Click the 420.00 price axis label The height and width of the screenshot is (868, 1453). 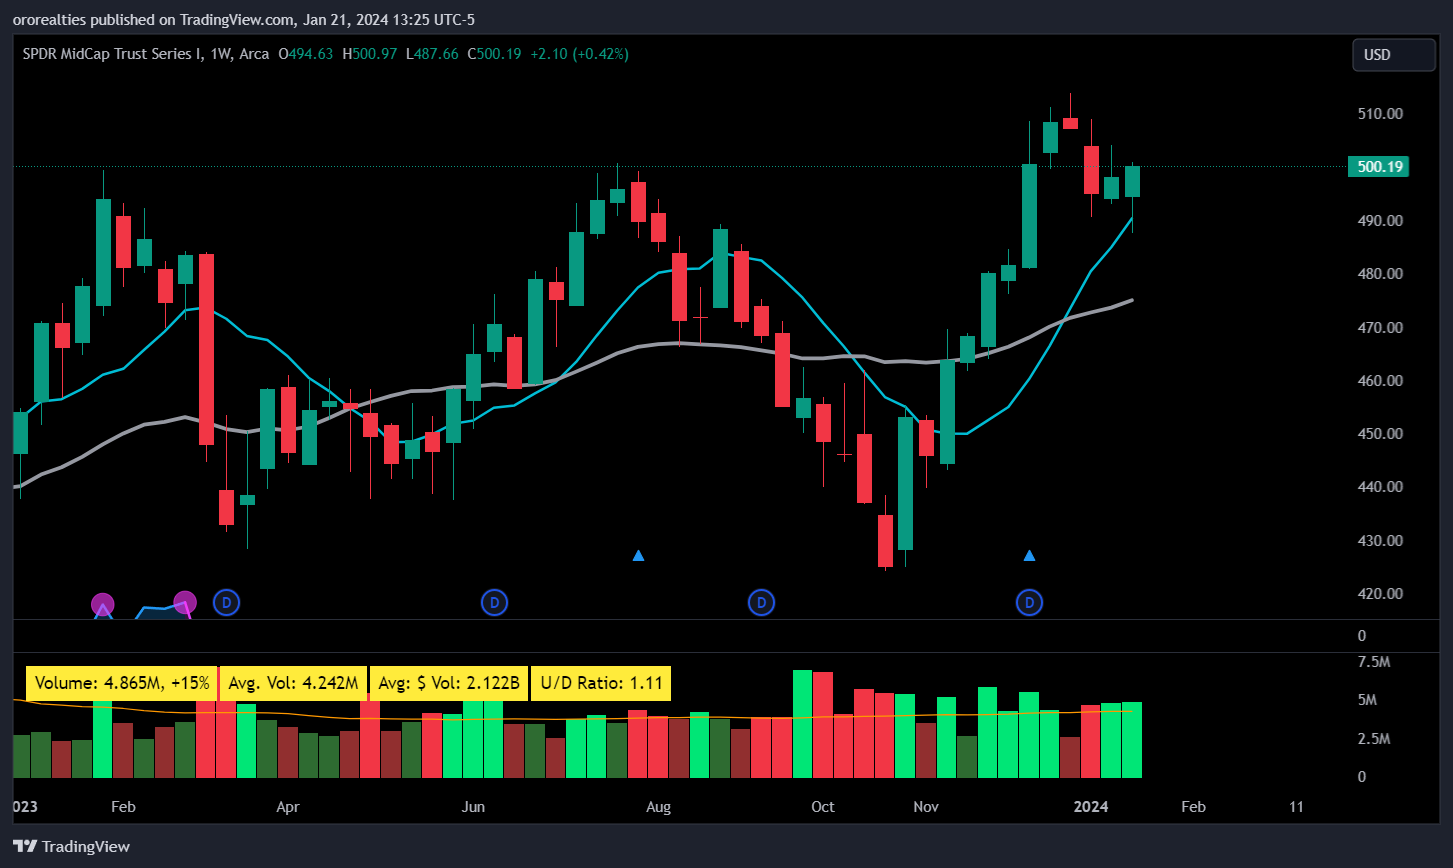click(x=1378, y=594)
